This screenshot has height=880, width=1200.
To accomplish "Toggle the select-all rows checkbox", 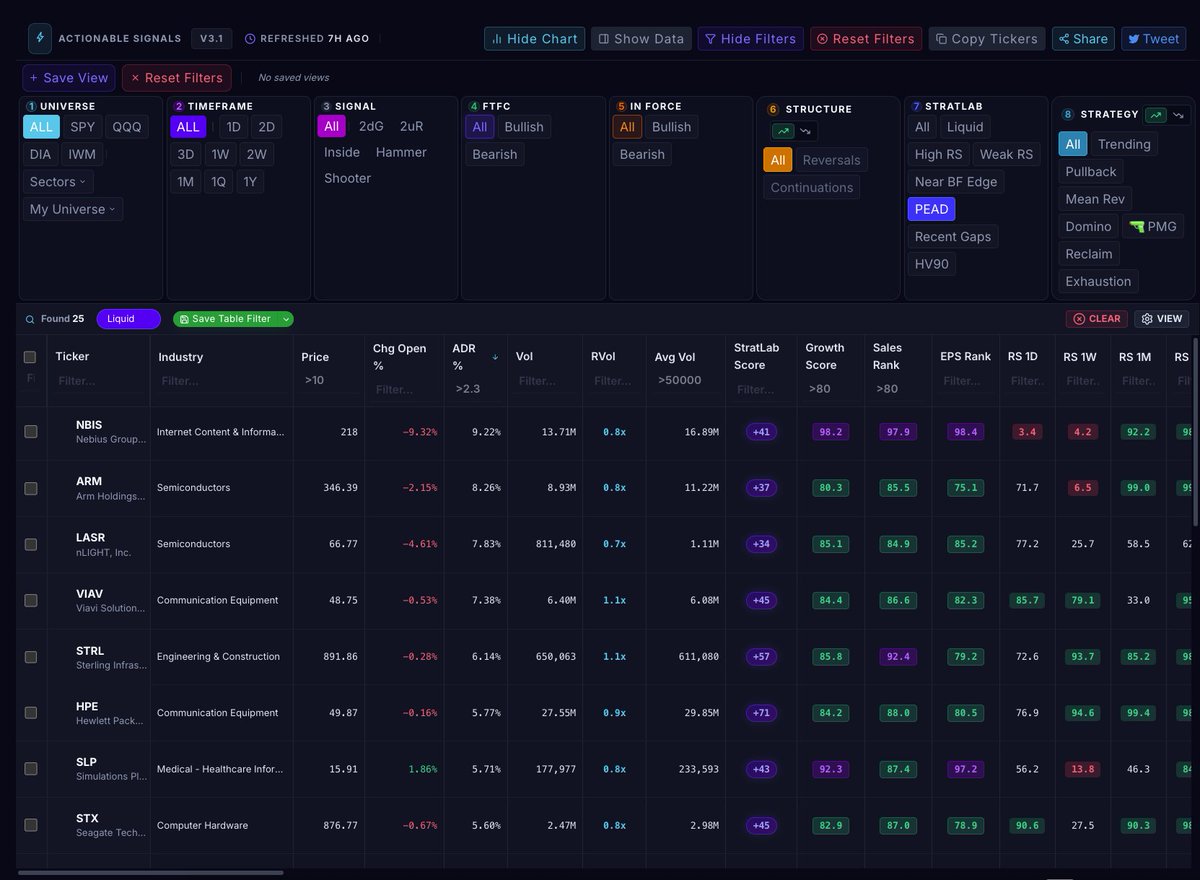I will [30, 357].
